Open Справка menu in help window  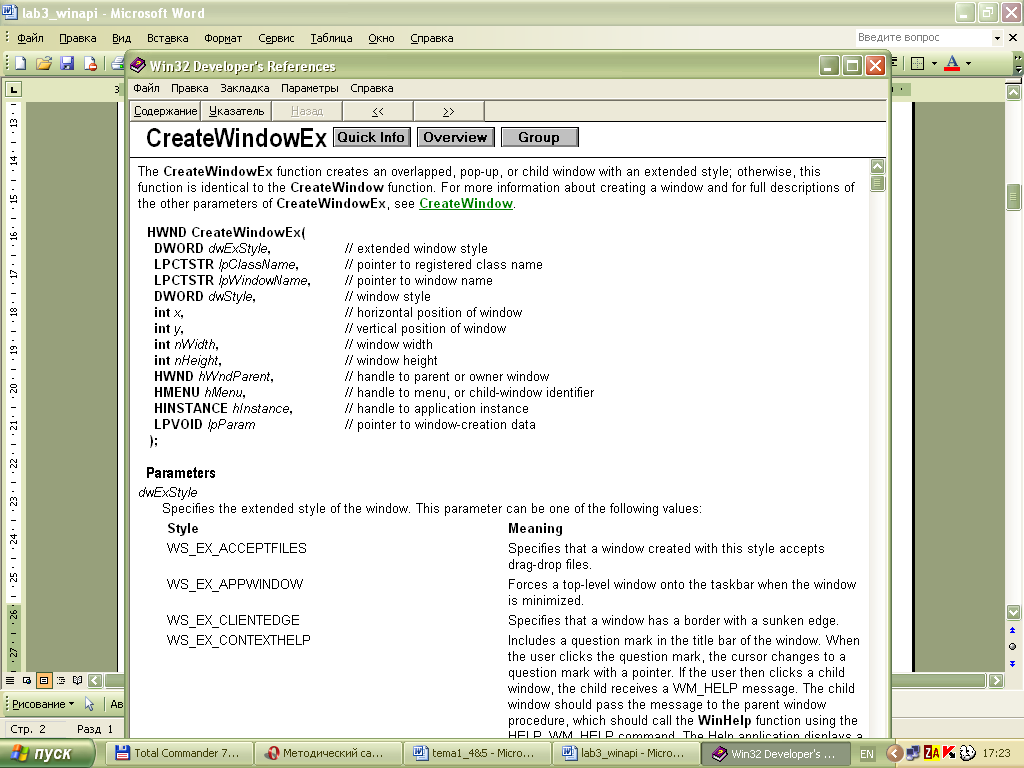click(372, 88)
